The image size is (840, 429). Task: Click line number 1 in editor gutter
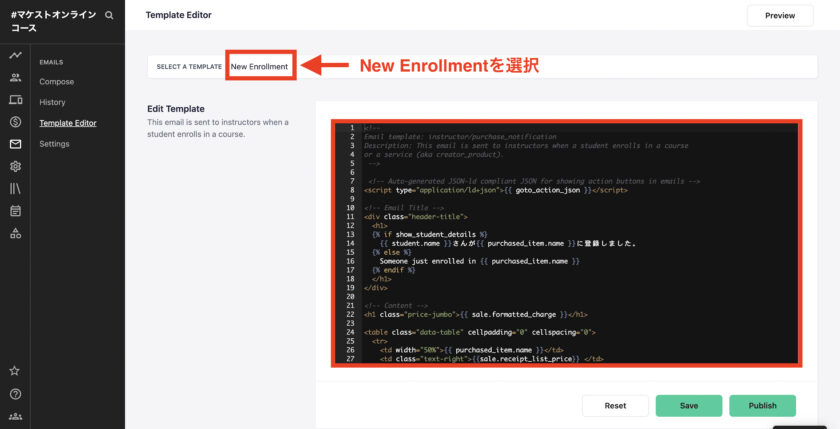point(352,128)
